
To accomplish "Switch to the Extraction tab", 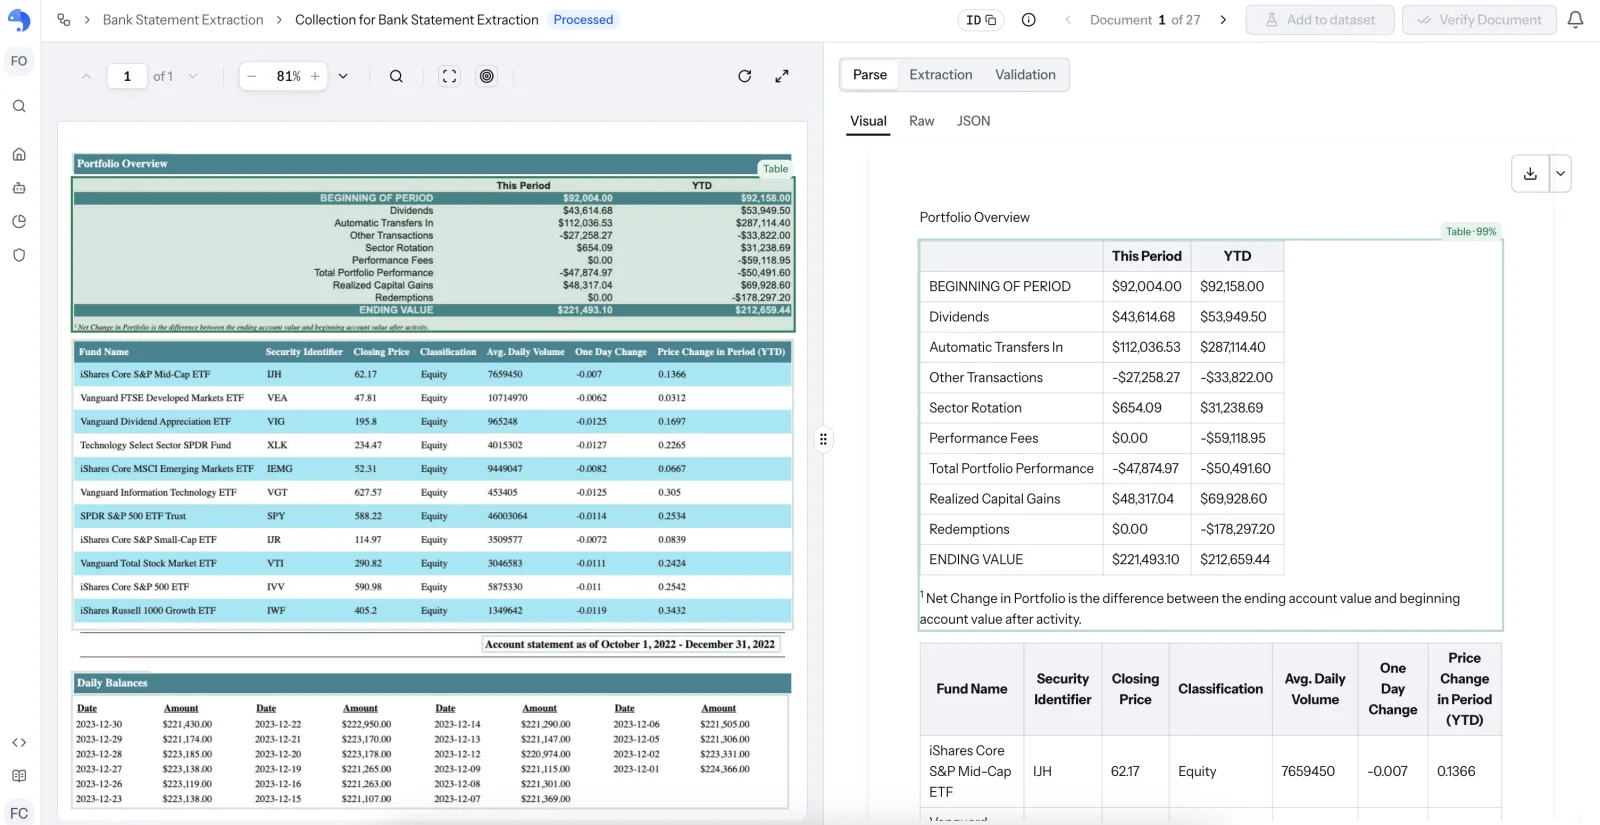I will pos(940,75).
